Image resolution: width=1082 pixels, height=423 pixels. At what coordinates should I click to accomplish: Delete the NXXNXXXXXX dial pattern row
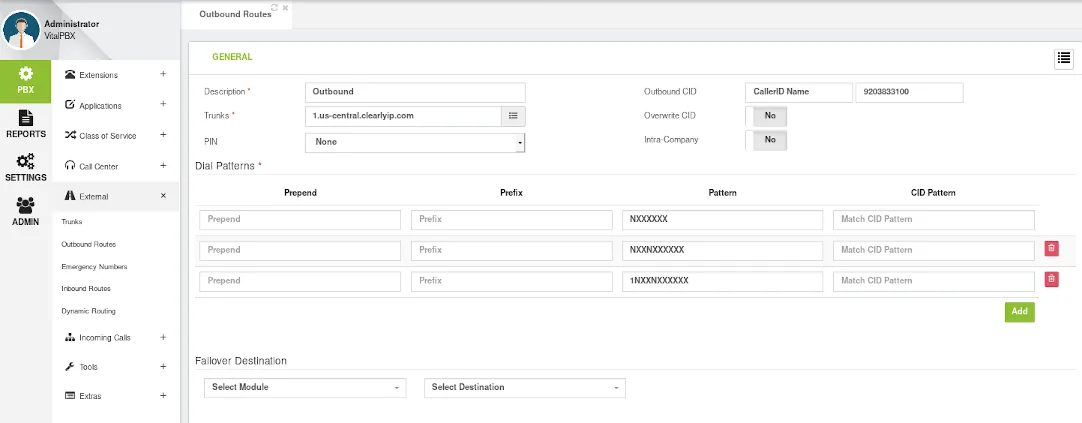pyautogui.click(x=1051, y=248)
